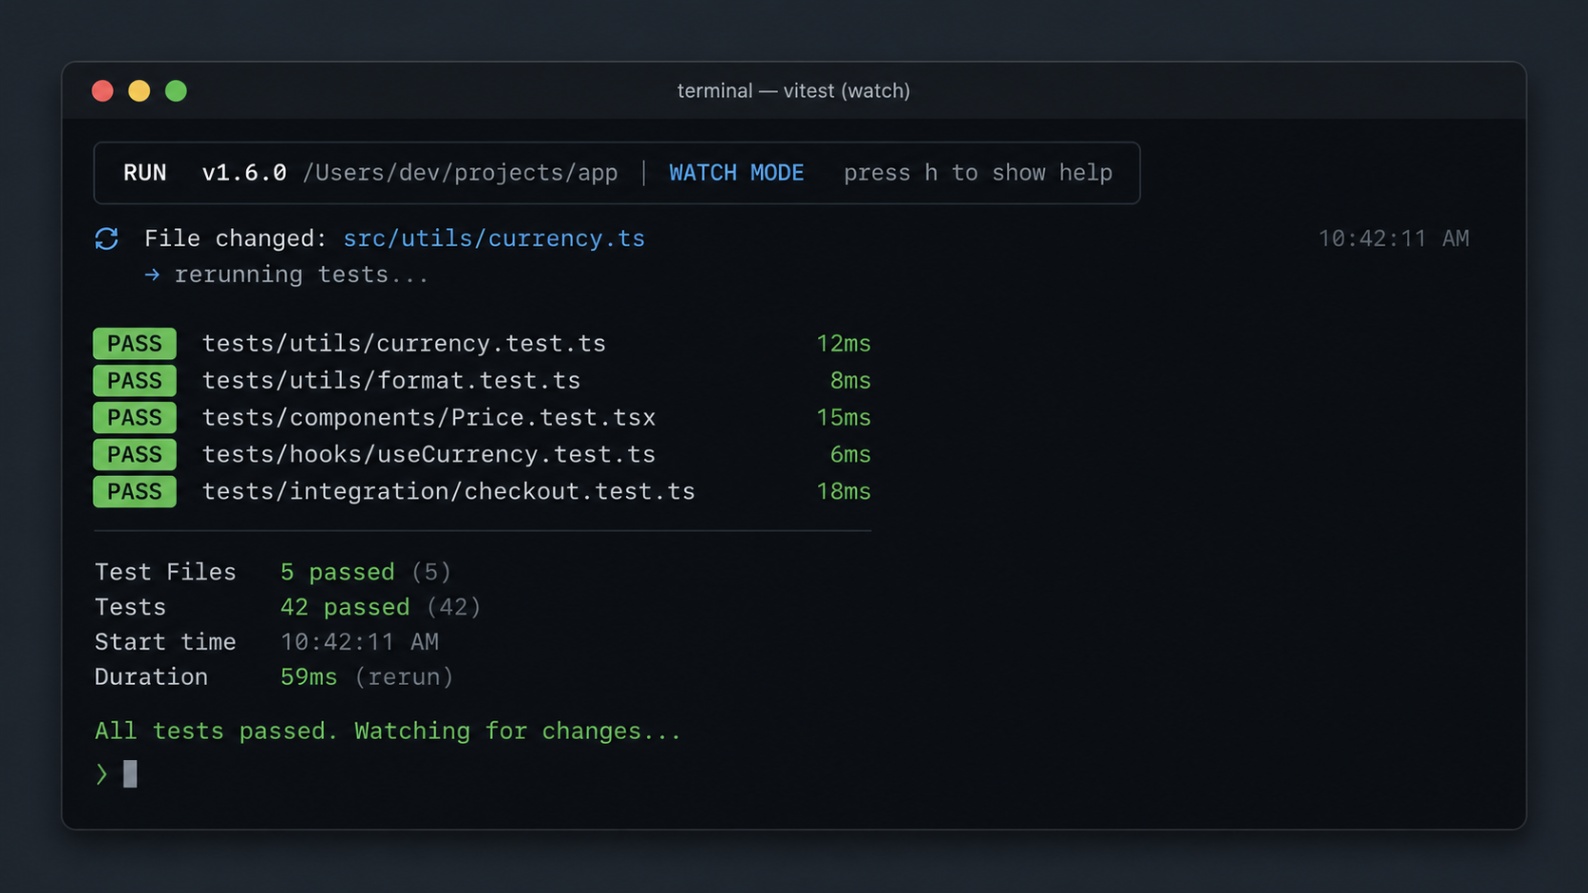Viewport: 1588px width, 893px height.
Task: Click the '(rerun)' note
Action: click(x=404, y=677)
